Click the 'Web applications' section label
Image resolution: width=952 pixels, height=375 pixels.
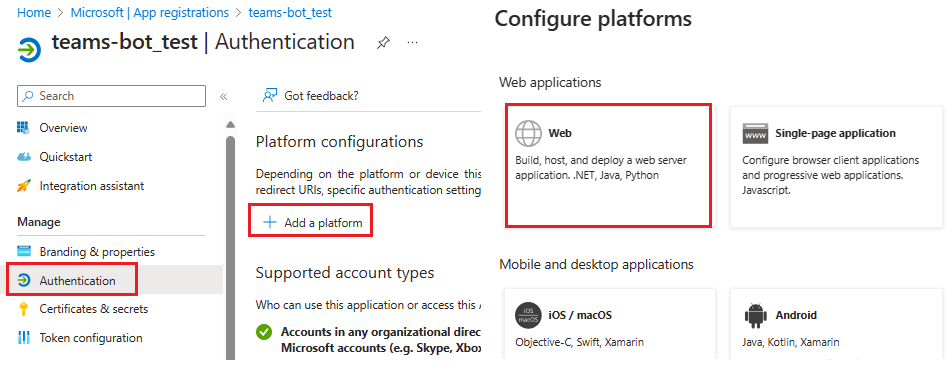tap(550, 82)
